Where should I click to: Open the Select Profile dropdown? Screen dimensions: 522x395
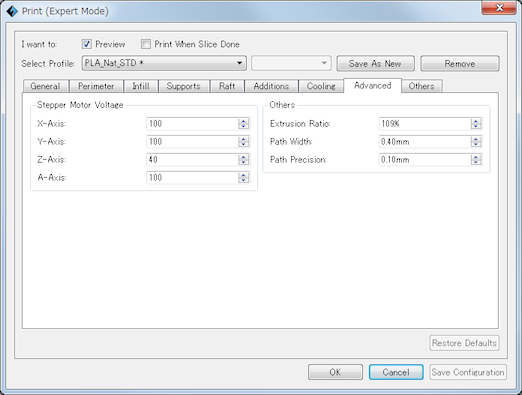(164, 63)
